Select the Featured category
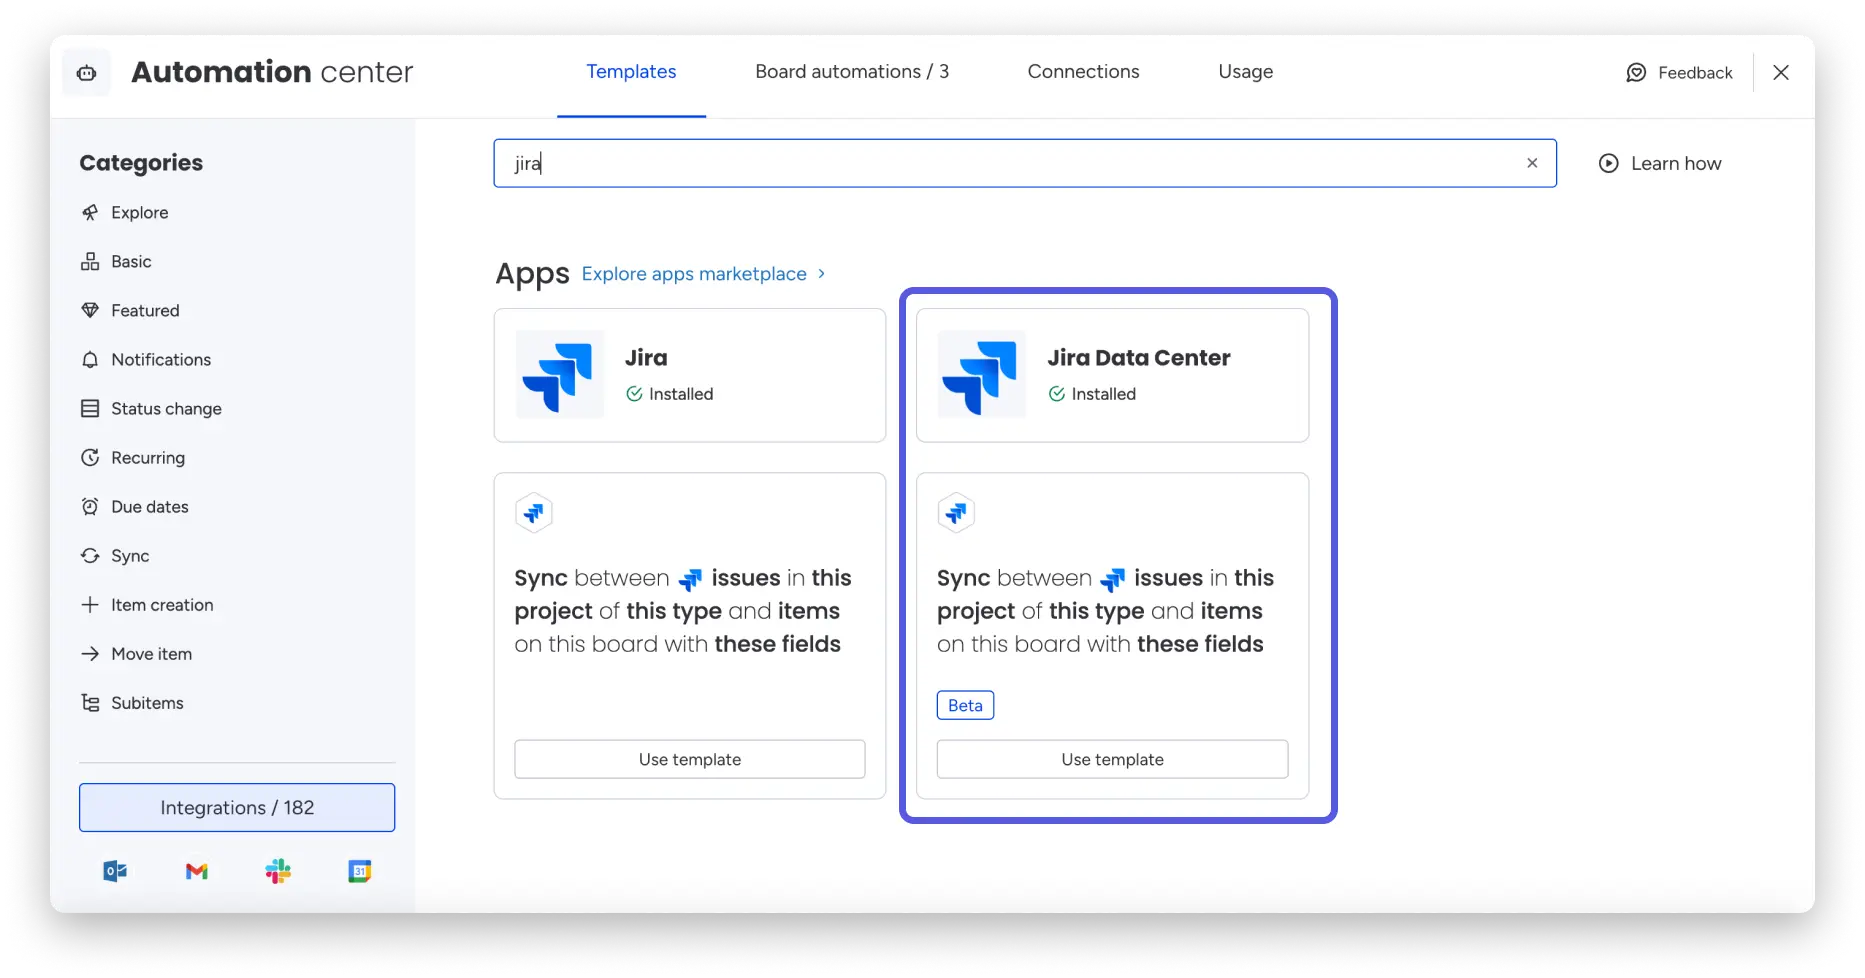Viewport: 1865px width, 978px height. [x=145, y=310]
